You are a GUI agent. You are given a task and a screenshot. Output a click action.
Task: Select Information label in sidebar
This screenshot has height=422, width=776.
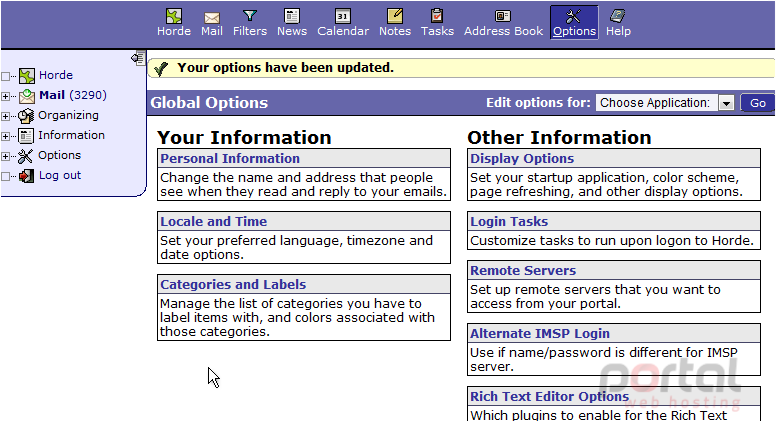71,135
